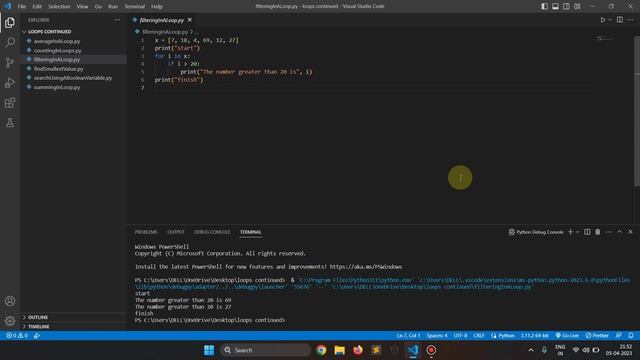Open the Run menu
640x360 pixels.
tap(113, 7)
